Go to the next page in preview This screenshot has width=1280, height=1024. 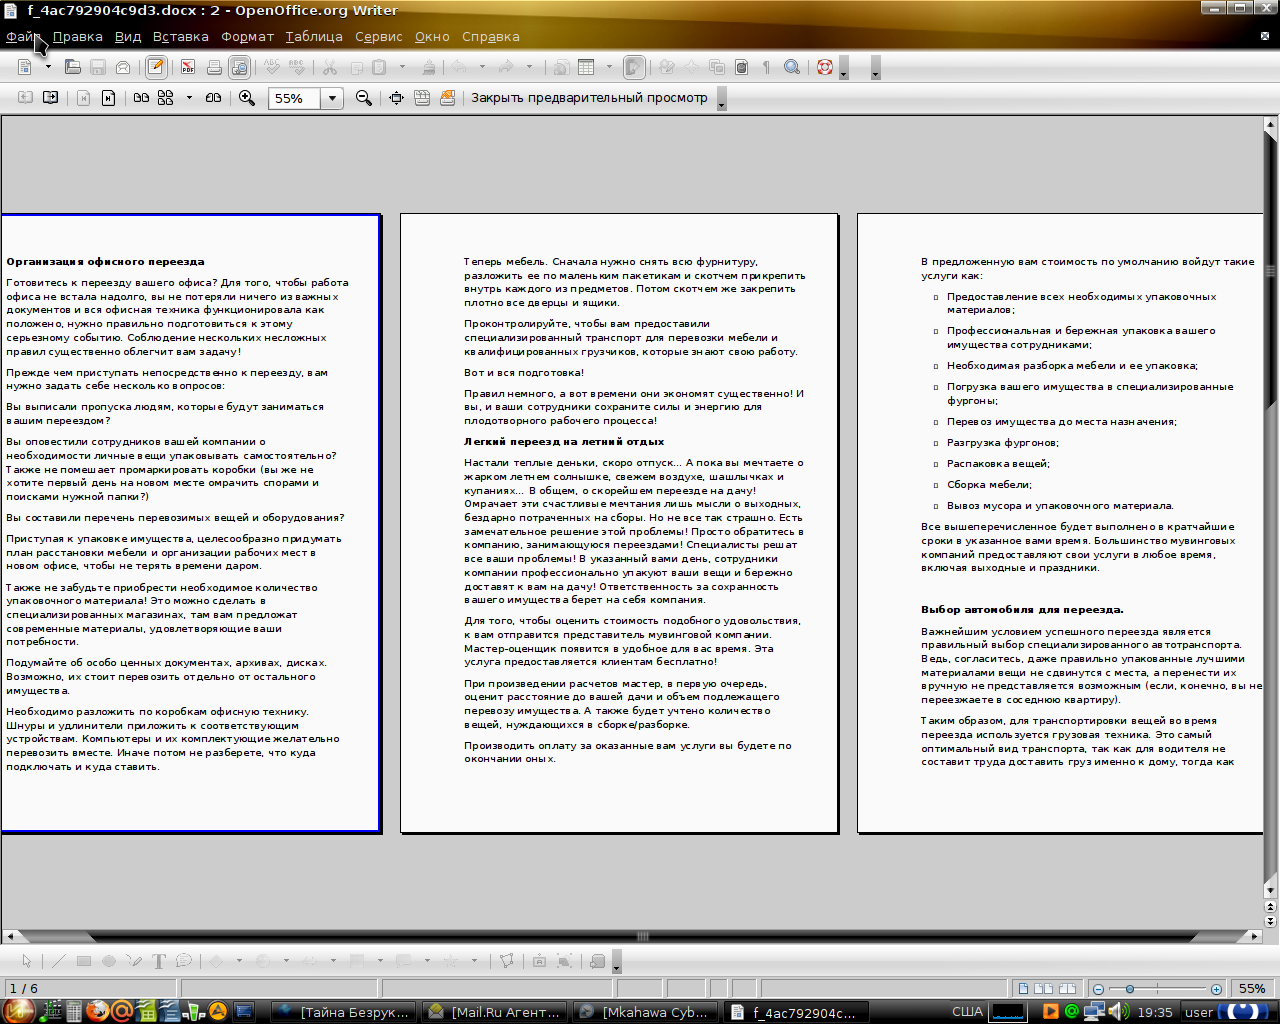pos(50,98)
